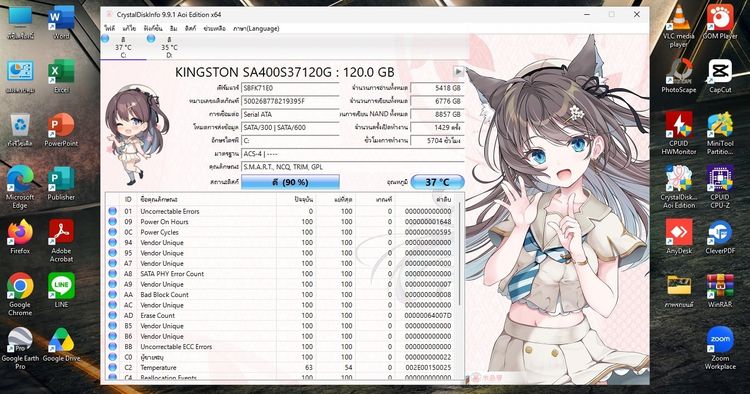The image size is (750, 394).
Task: Select the Serial ATA interface field
Action: [x=290, y=114]
